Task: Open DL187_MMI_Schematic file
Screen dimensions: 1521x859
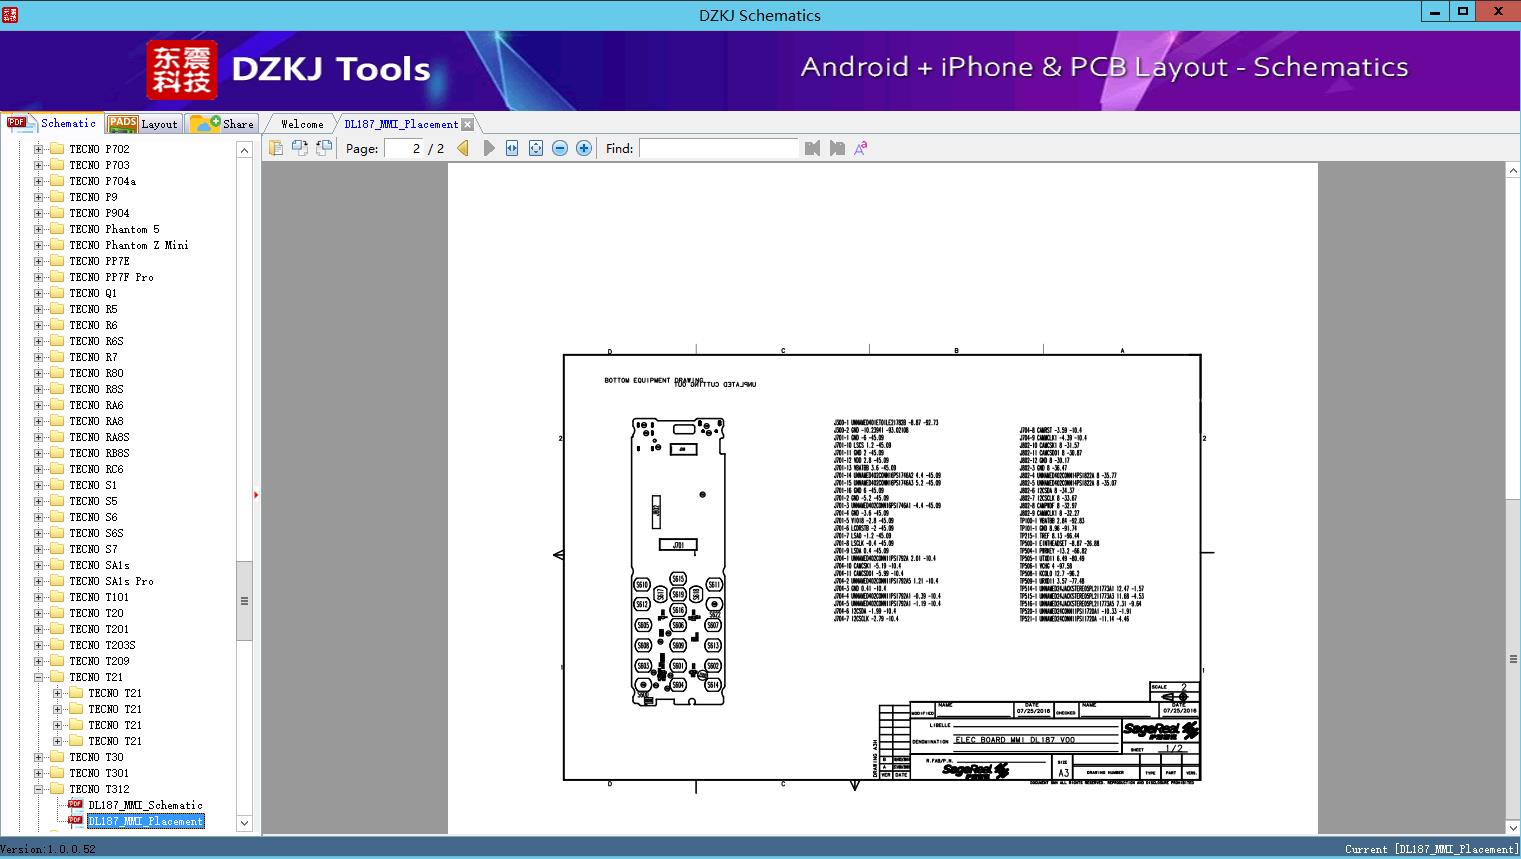Action: coord(145,805)
